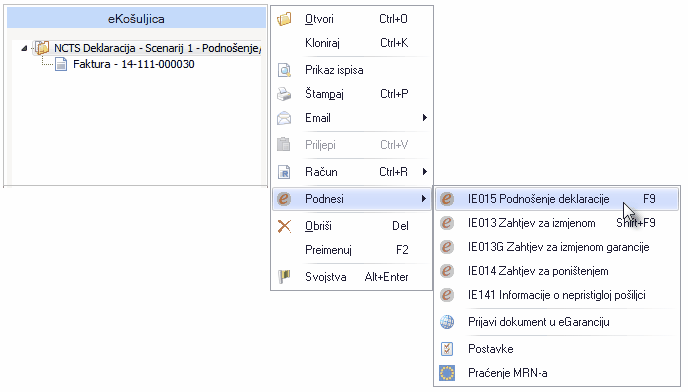The image size is (688, 392).
Task: Click the IE013G izmjenom garancije icon
Action: (x=447, y=247)
